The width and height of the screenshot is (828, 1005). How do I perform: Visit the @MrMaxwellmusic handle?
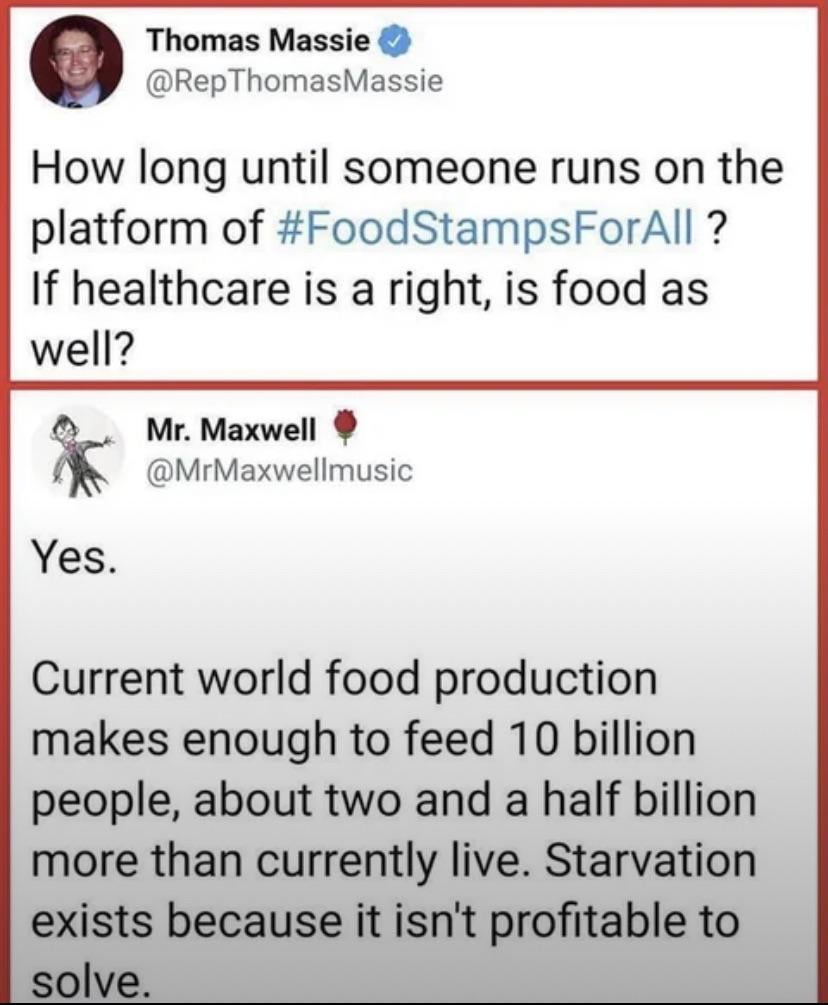(x=279, y=469)
